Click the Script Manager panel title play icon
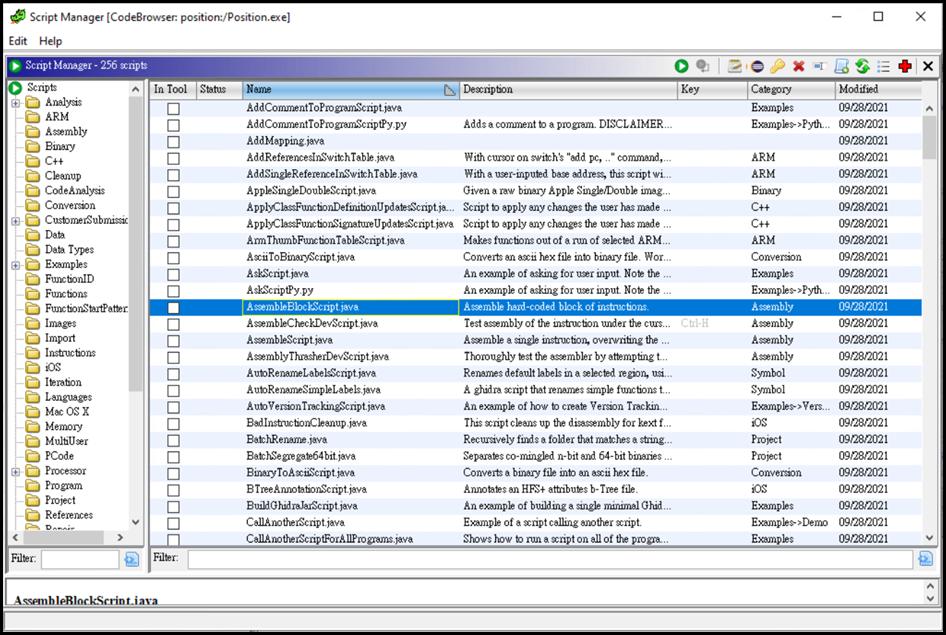Viewport: 946px width, 635px height. 16,65
